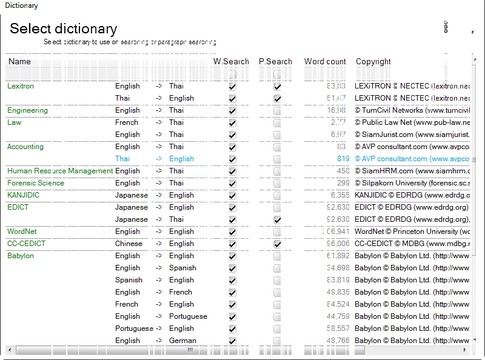Enable P.Search for Human Resource Management
Image resolution: width=485 pixels, height=360 pixels.
coord(277,171)
